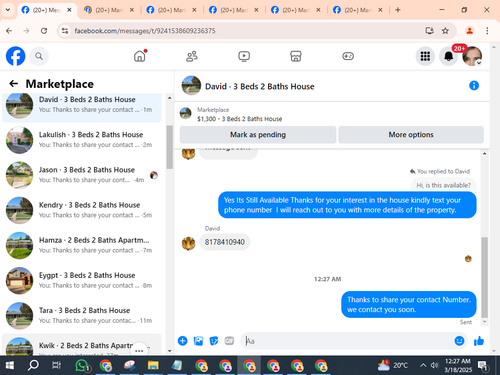Select Hamza - 2 Beds 2 Baths Apartment chat
Screen dimensions: 500x375
point(82,245)
